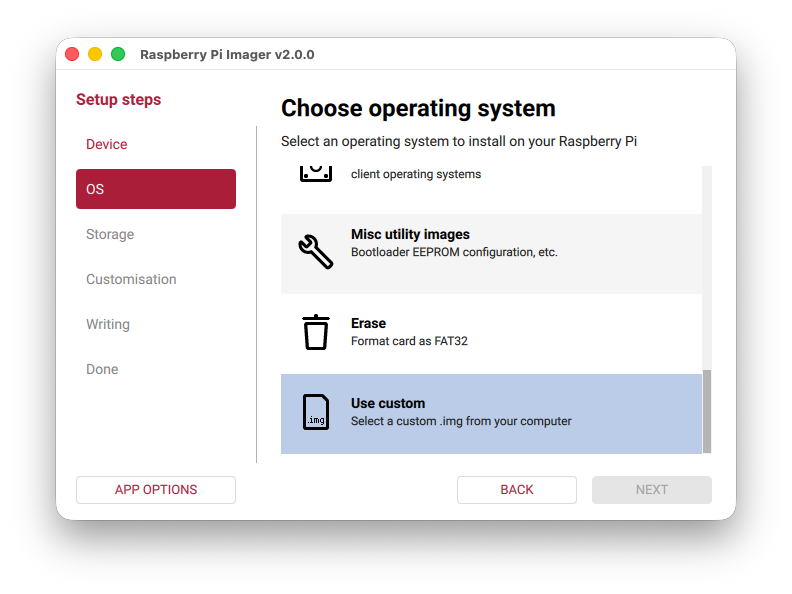Click the trash can Erase icon
This screenshot has width=792, height=594.
tap(316, 332)
